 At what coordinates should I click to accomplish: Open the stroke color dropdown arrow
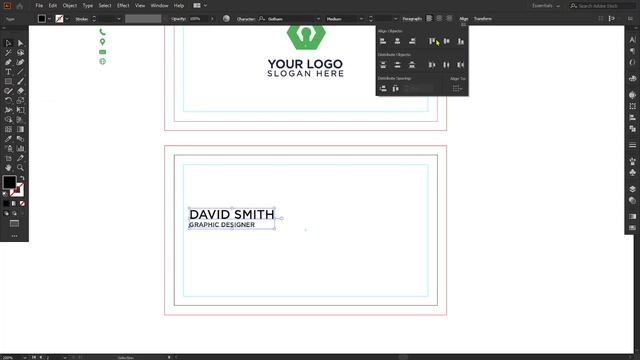tap(67, 19)
